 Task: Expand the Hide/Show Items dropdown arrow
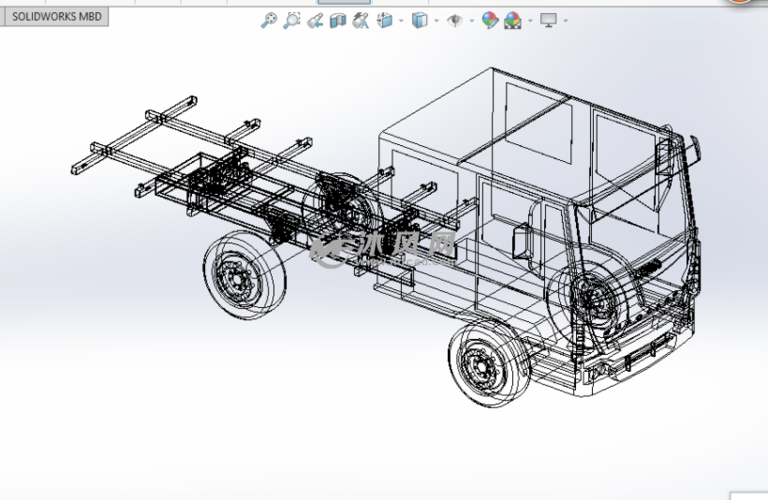(x=470, y=20)
